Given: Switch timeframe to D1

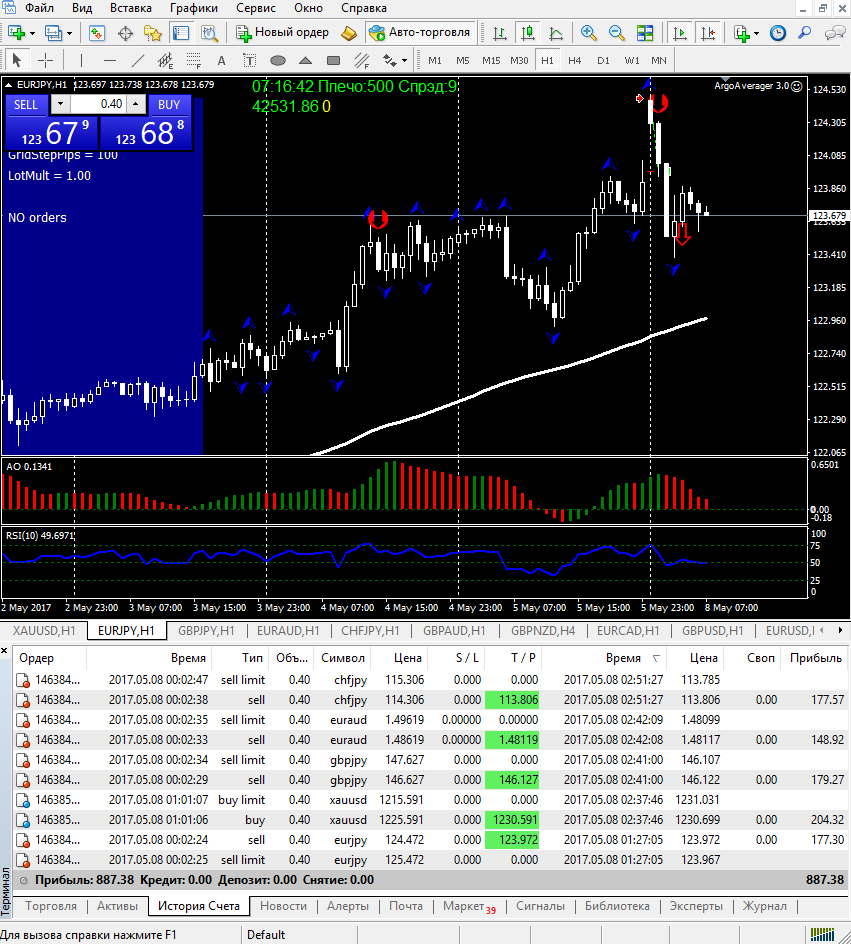Looking at the screenshot, I should coord(603,60).
